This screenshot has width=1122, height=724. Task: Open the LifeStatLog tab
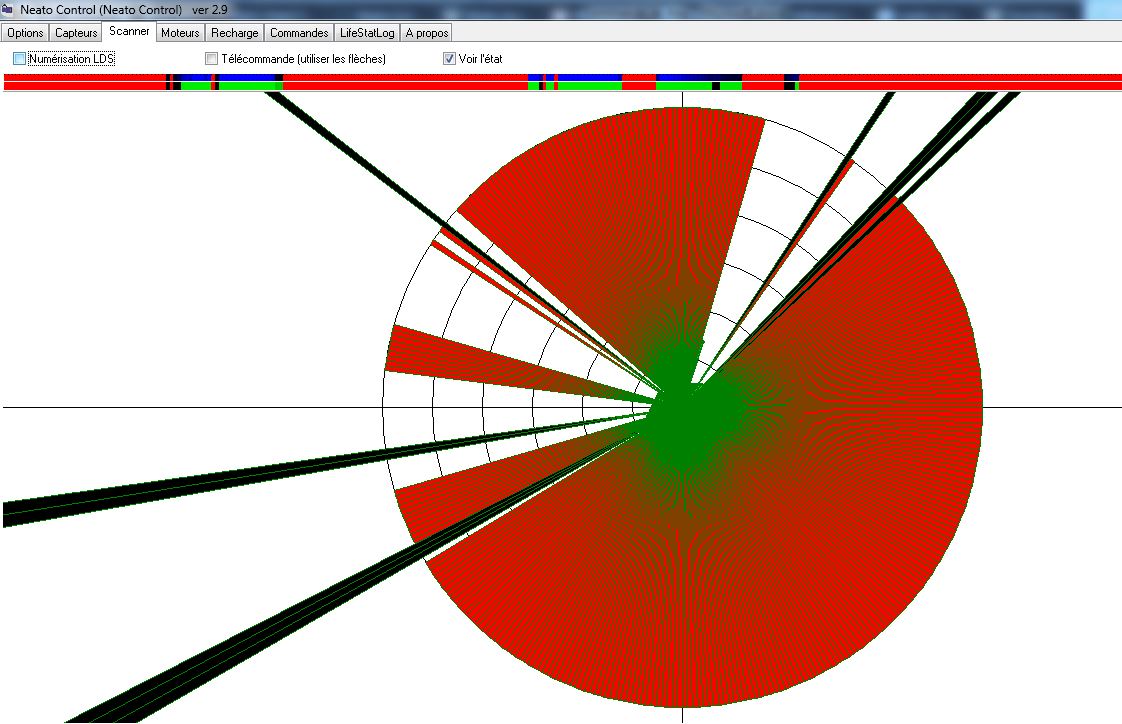click(367, 33)
